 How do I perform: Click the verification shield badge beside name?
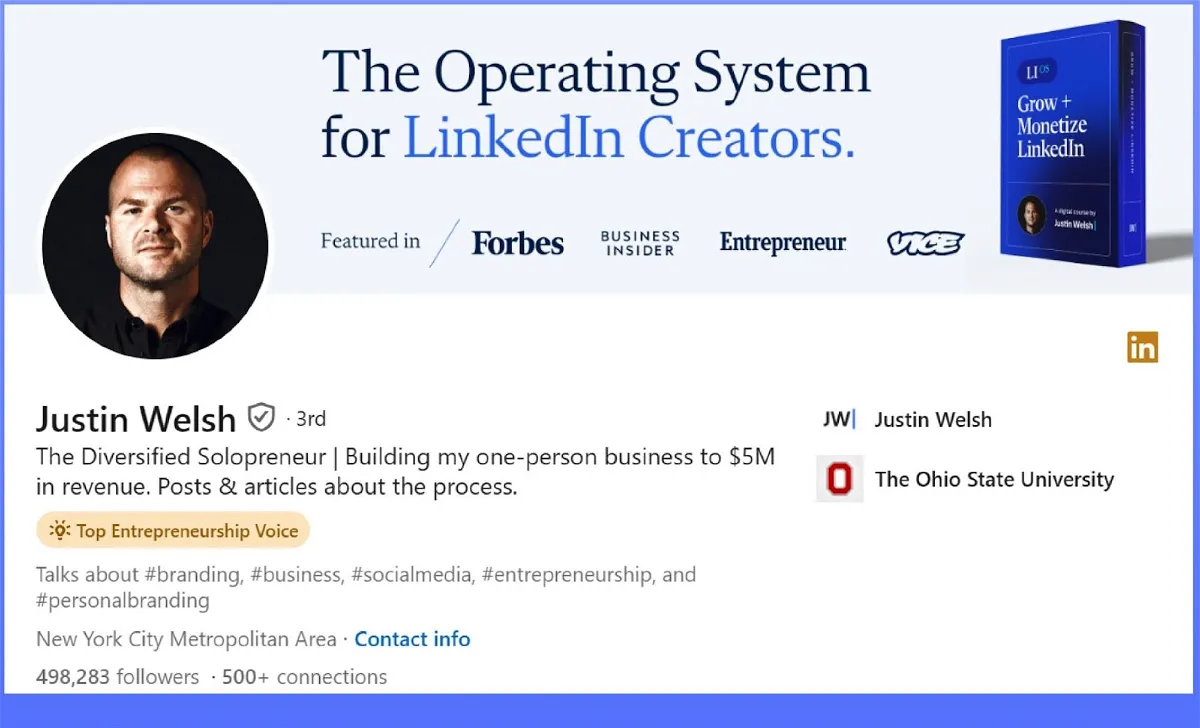[x=261, y=417]
